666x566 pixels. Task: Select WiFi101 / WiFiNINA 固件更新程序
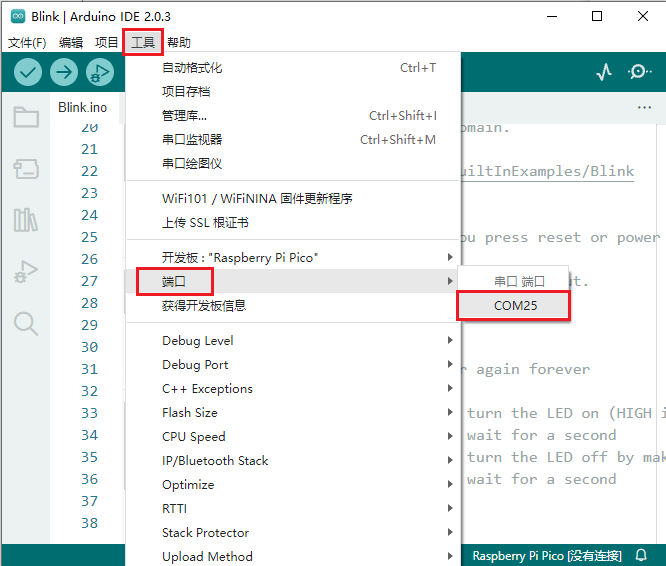click(293, 199)
